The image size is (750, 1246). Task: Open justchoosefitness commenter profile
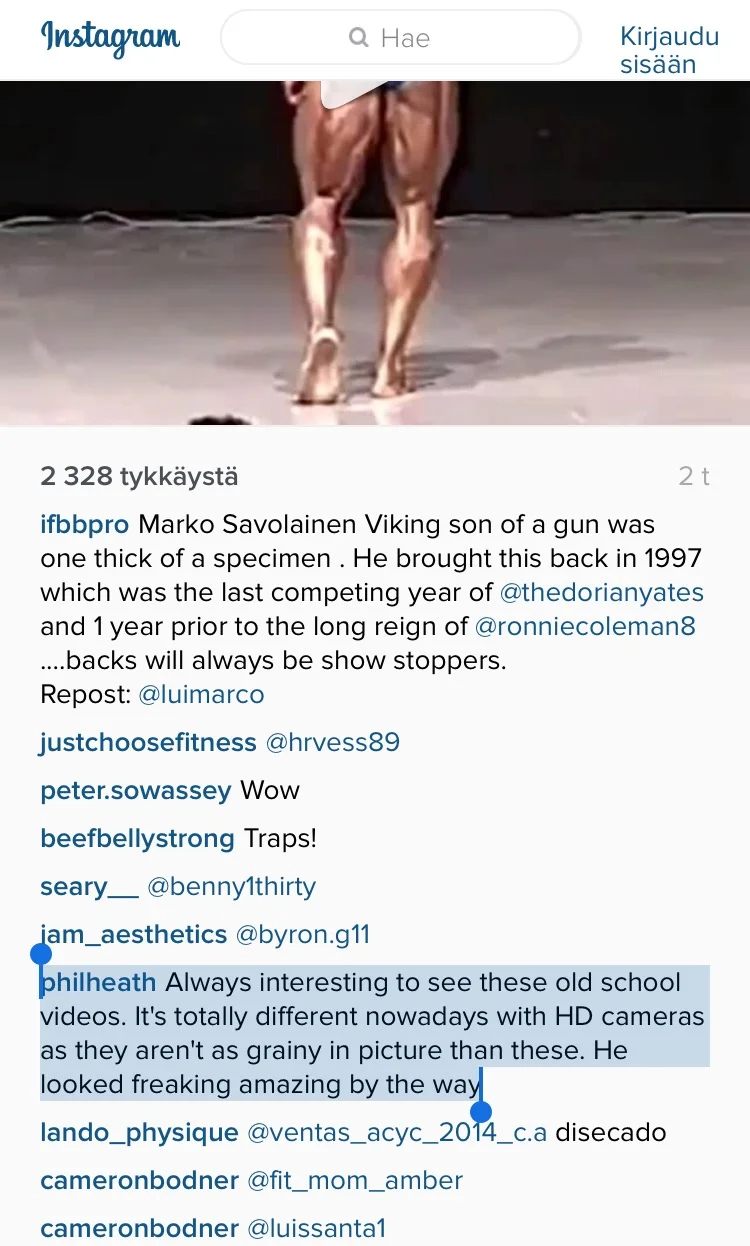coord(148,742)
